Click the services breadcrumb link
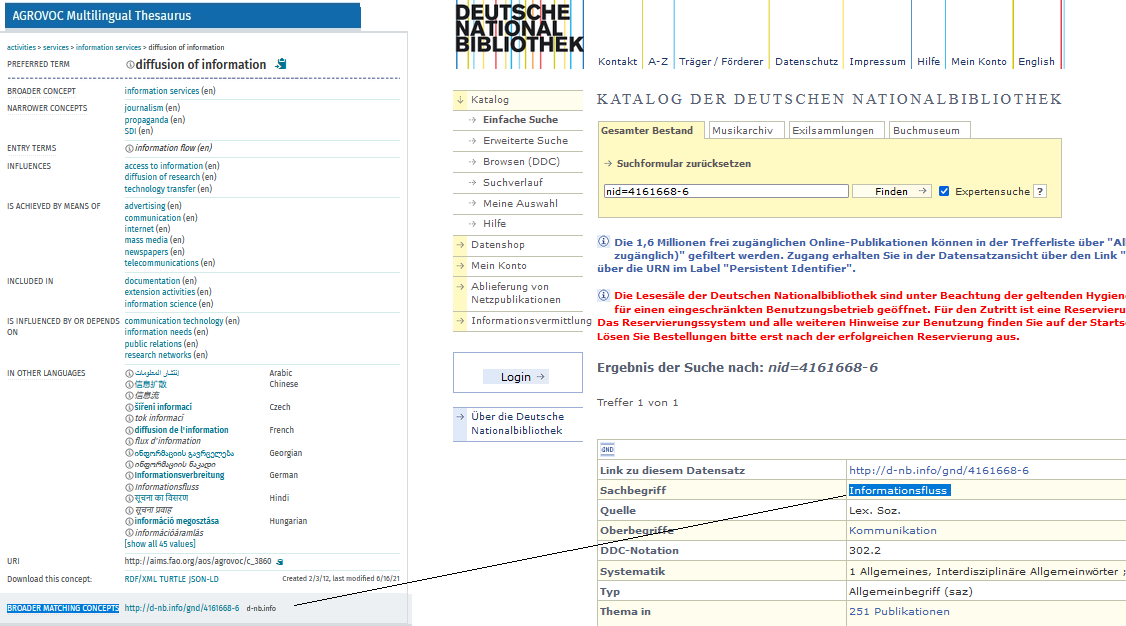This screenshot has height=626, width=1126. pyautogui.click(x=56, y=47)
